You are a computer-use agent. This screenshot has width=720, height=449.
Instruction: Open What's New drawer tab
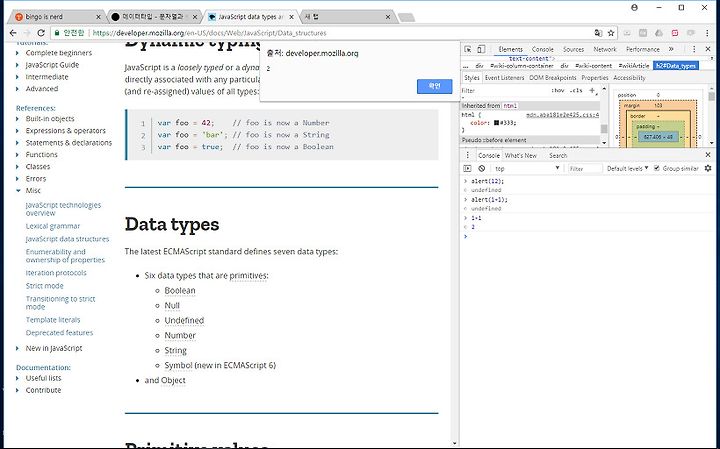521,156
